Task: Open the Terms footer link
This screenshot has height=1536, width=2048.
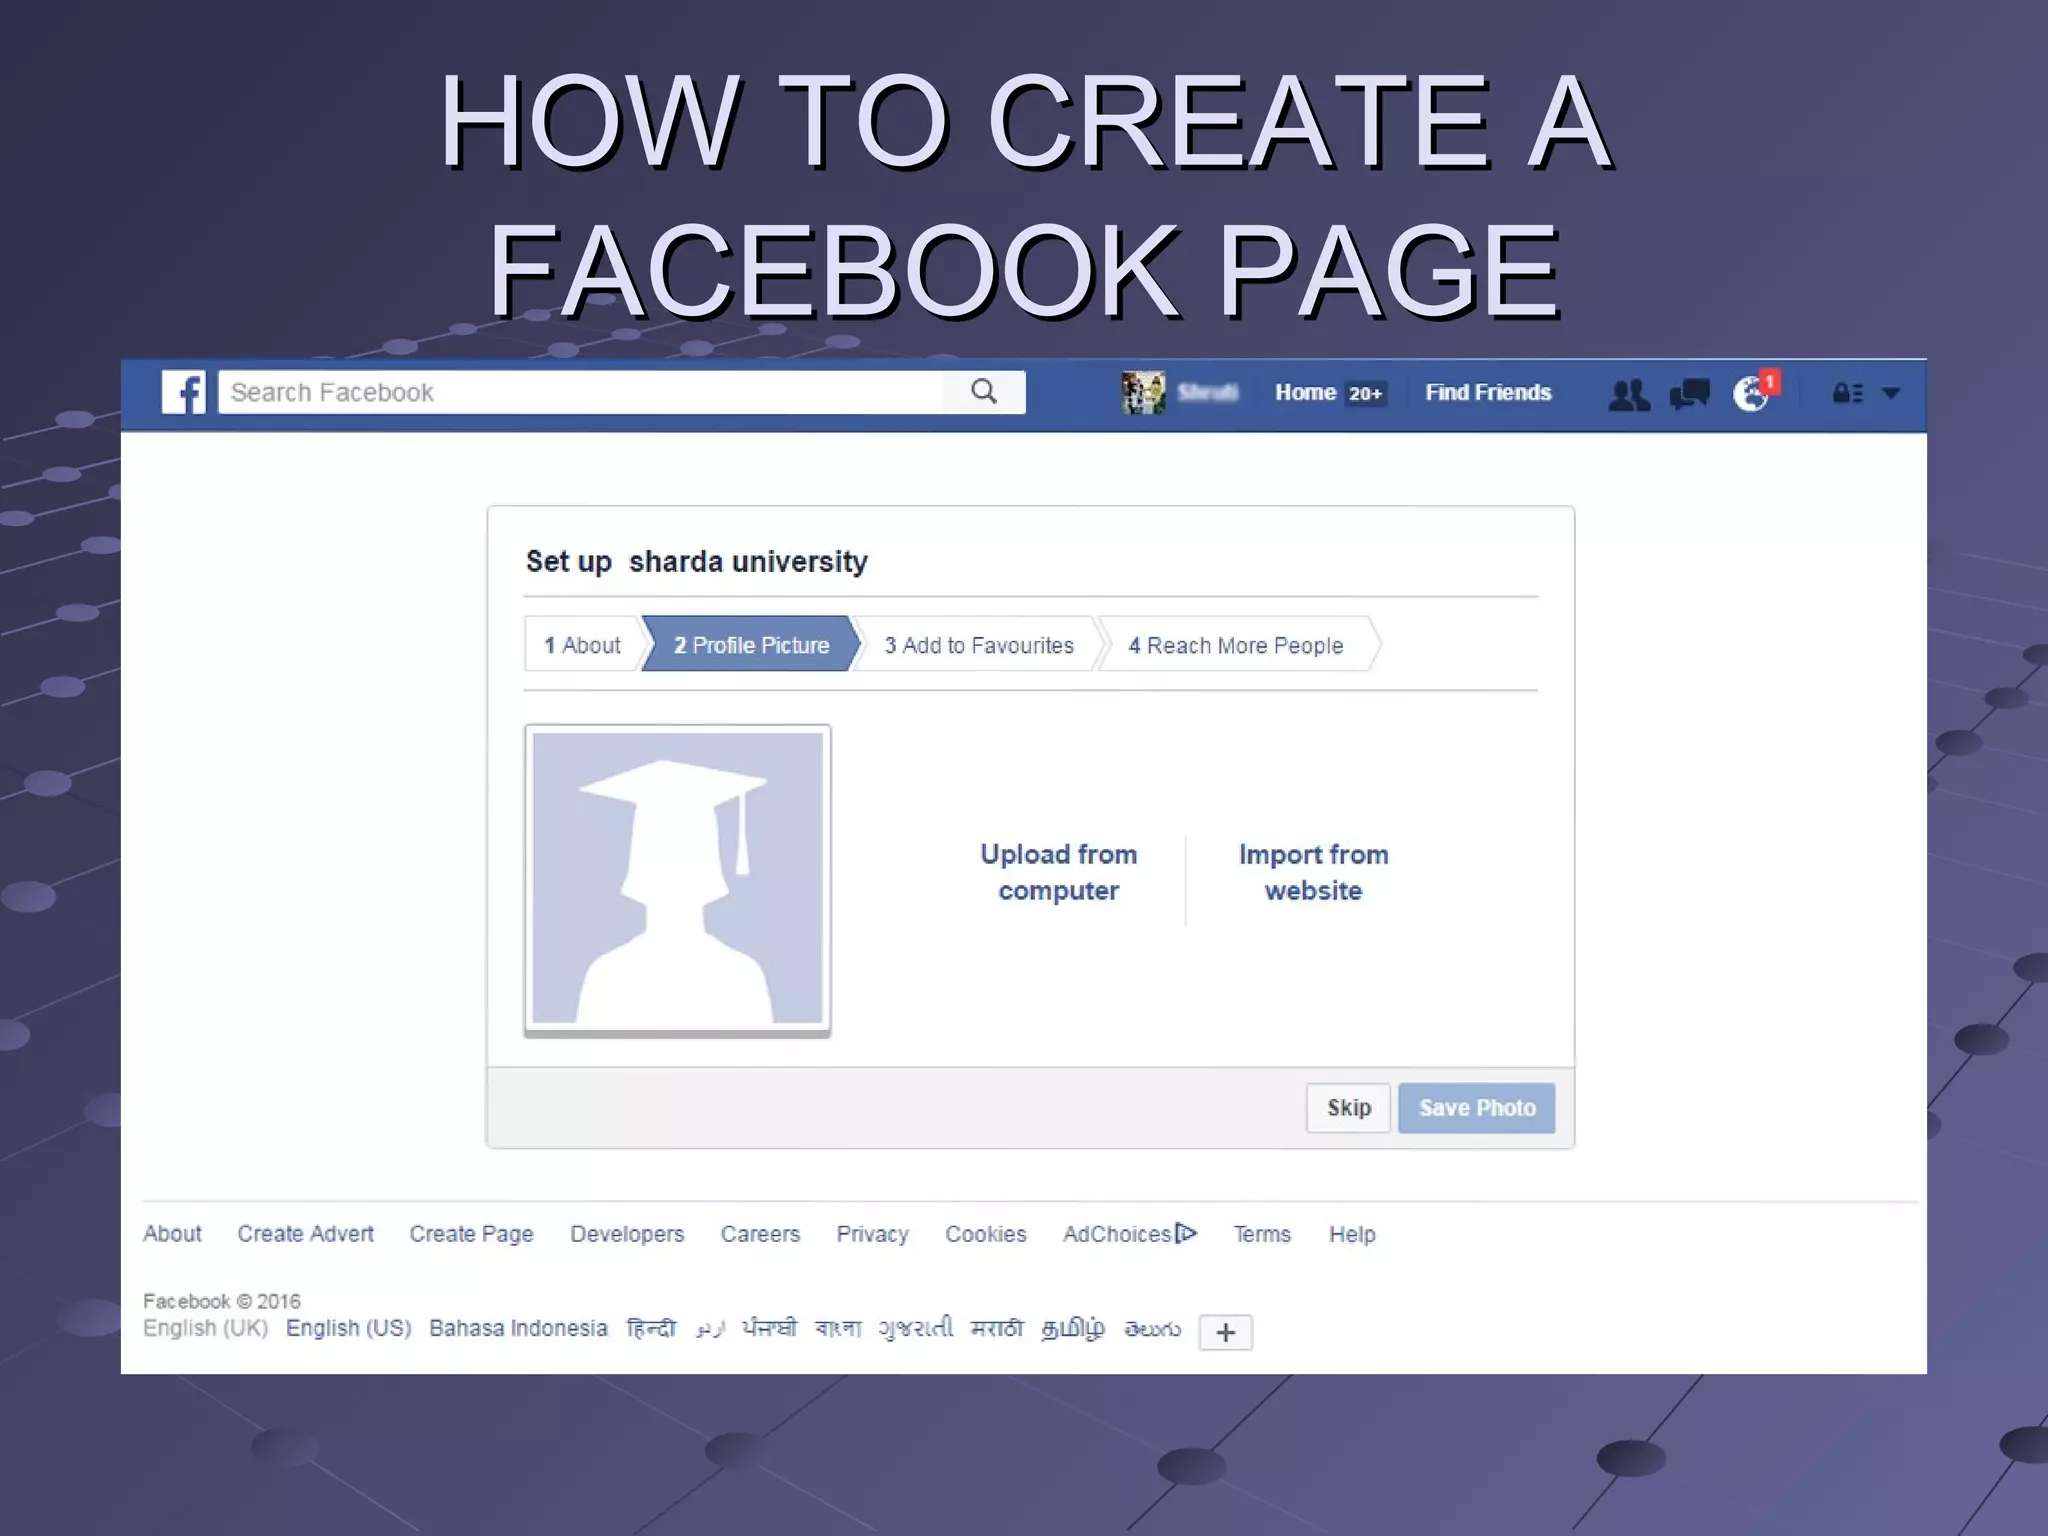Action: [1262, 1234]
